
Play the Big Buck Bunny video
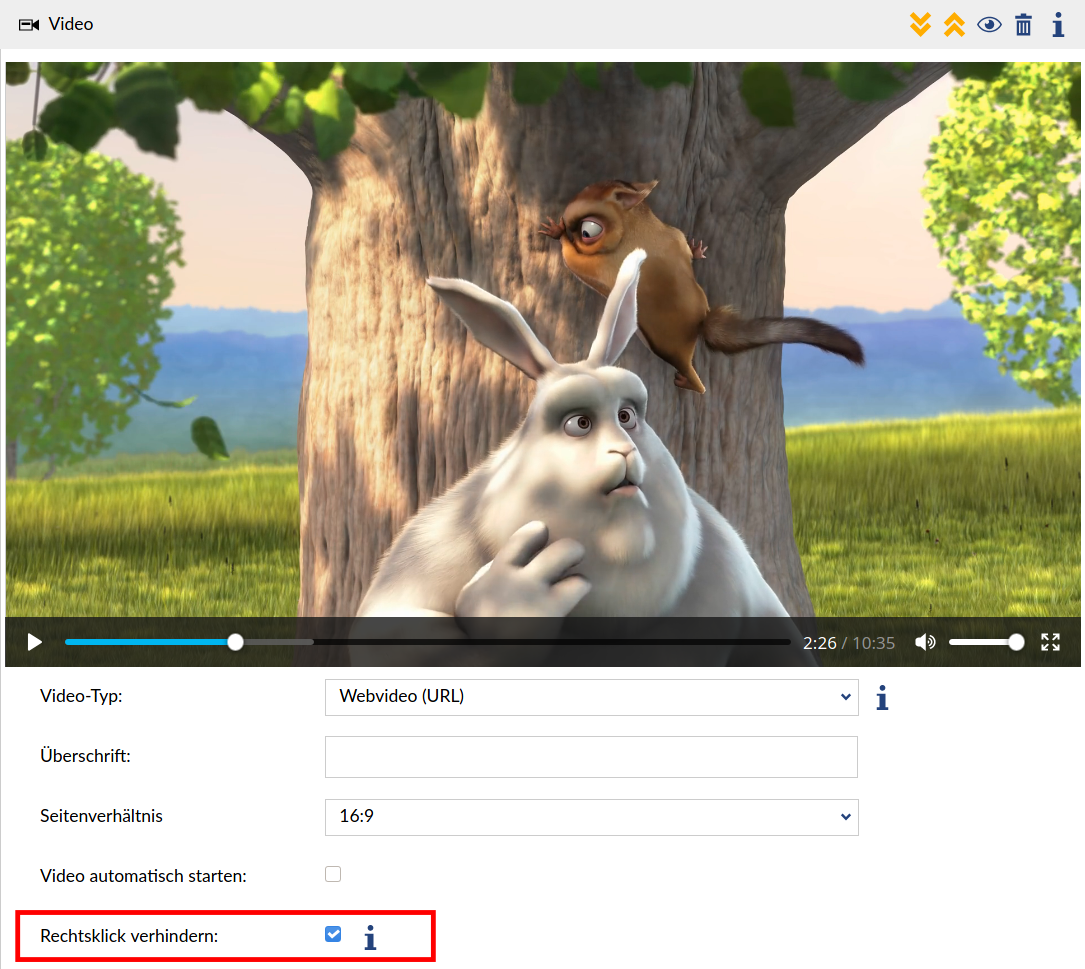[35, 642]
